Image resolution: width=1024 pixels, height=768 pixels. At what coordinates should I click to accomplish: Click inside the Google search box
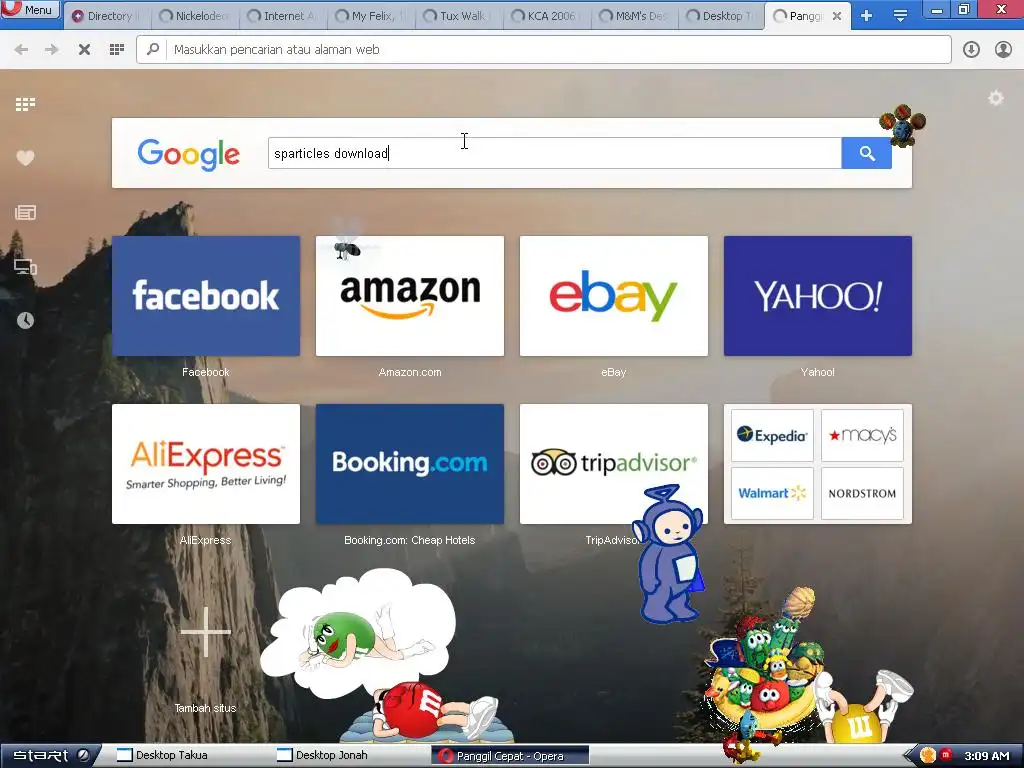[554, 153]
